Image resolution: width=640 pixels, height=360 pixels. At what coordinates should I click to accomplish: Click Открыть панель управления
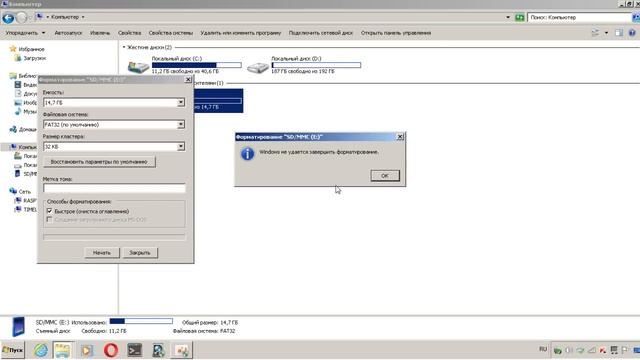396,33
